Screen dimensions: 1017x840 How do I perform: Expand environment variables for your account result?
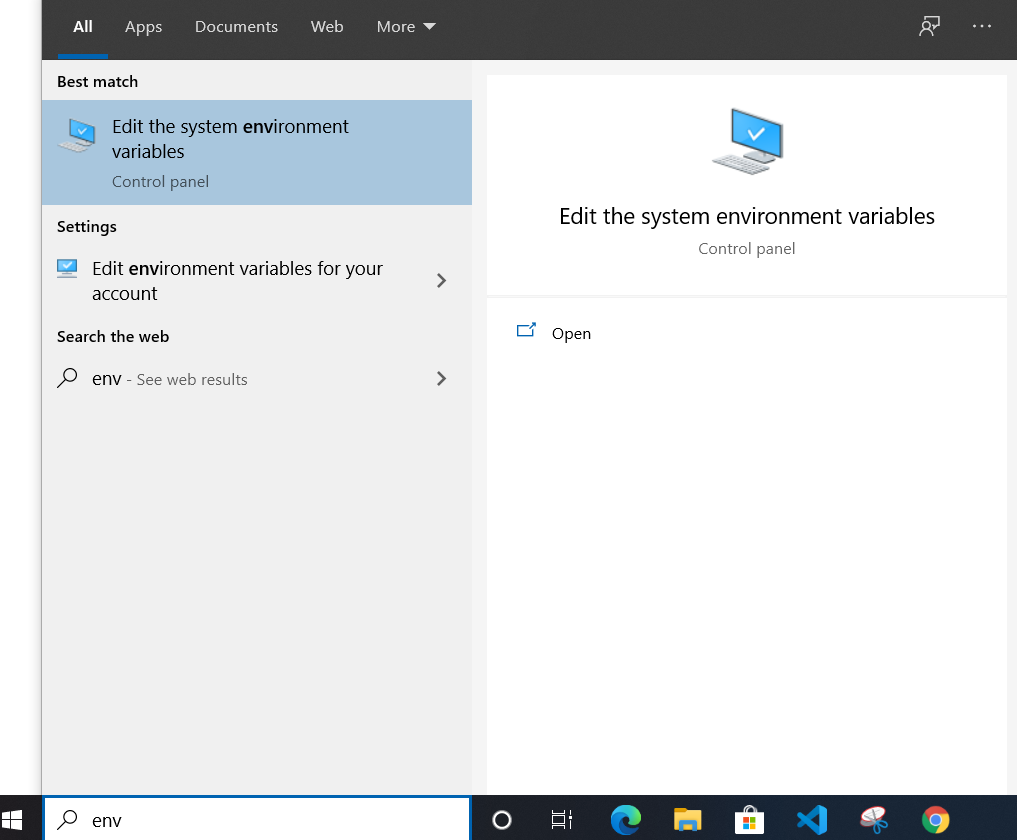point(441,281)
